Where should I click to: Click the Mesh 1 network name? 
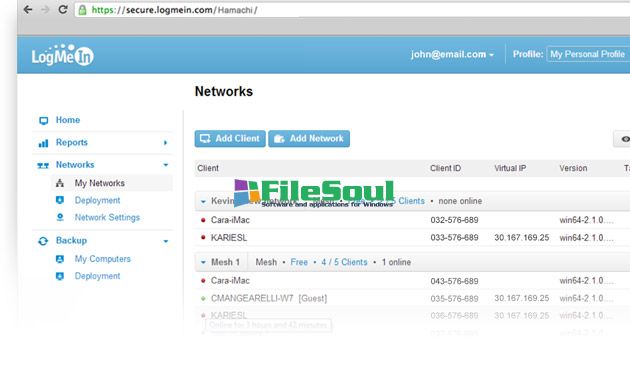[x=225, y=262]
